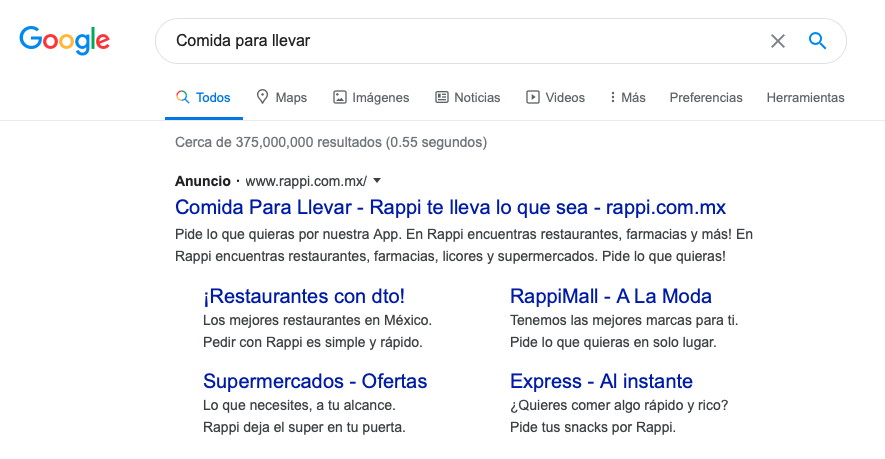Click the Noticias newspaper icon
The height and width of the screenshot is (459, 885).
coord(441,97)
